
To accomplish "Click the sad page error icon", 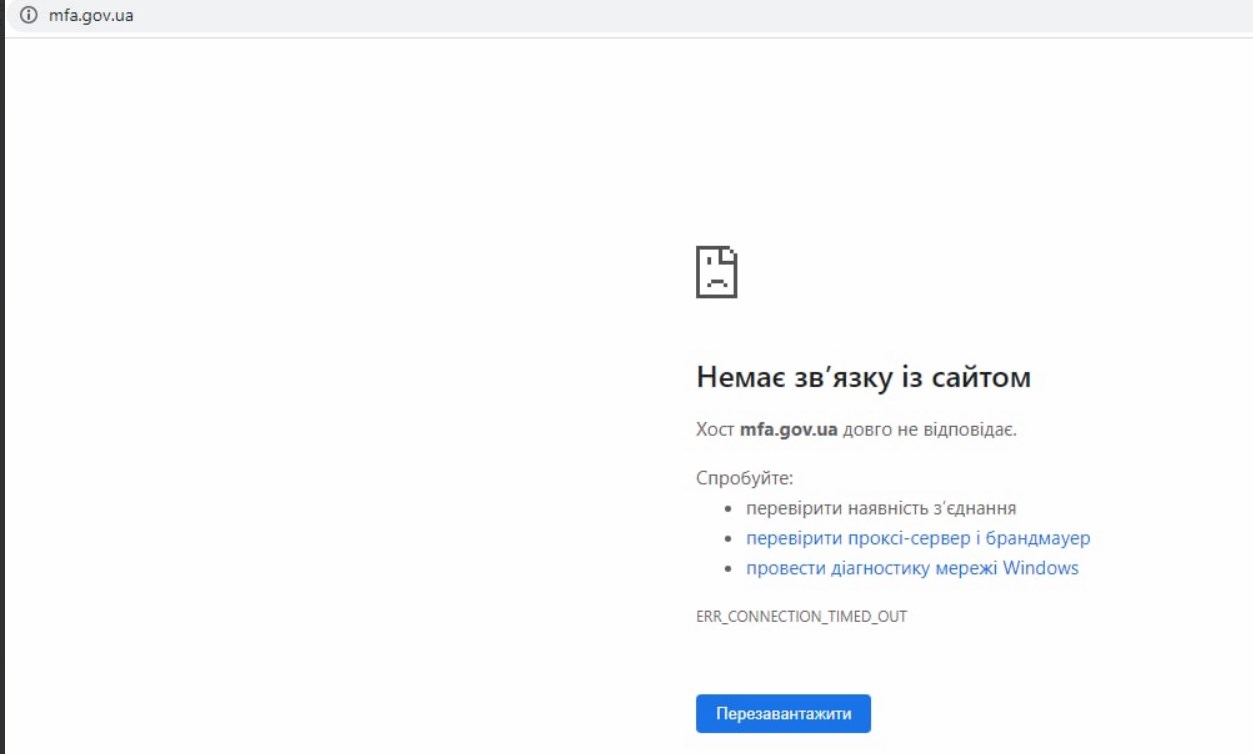I will coord(717,271).
